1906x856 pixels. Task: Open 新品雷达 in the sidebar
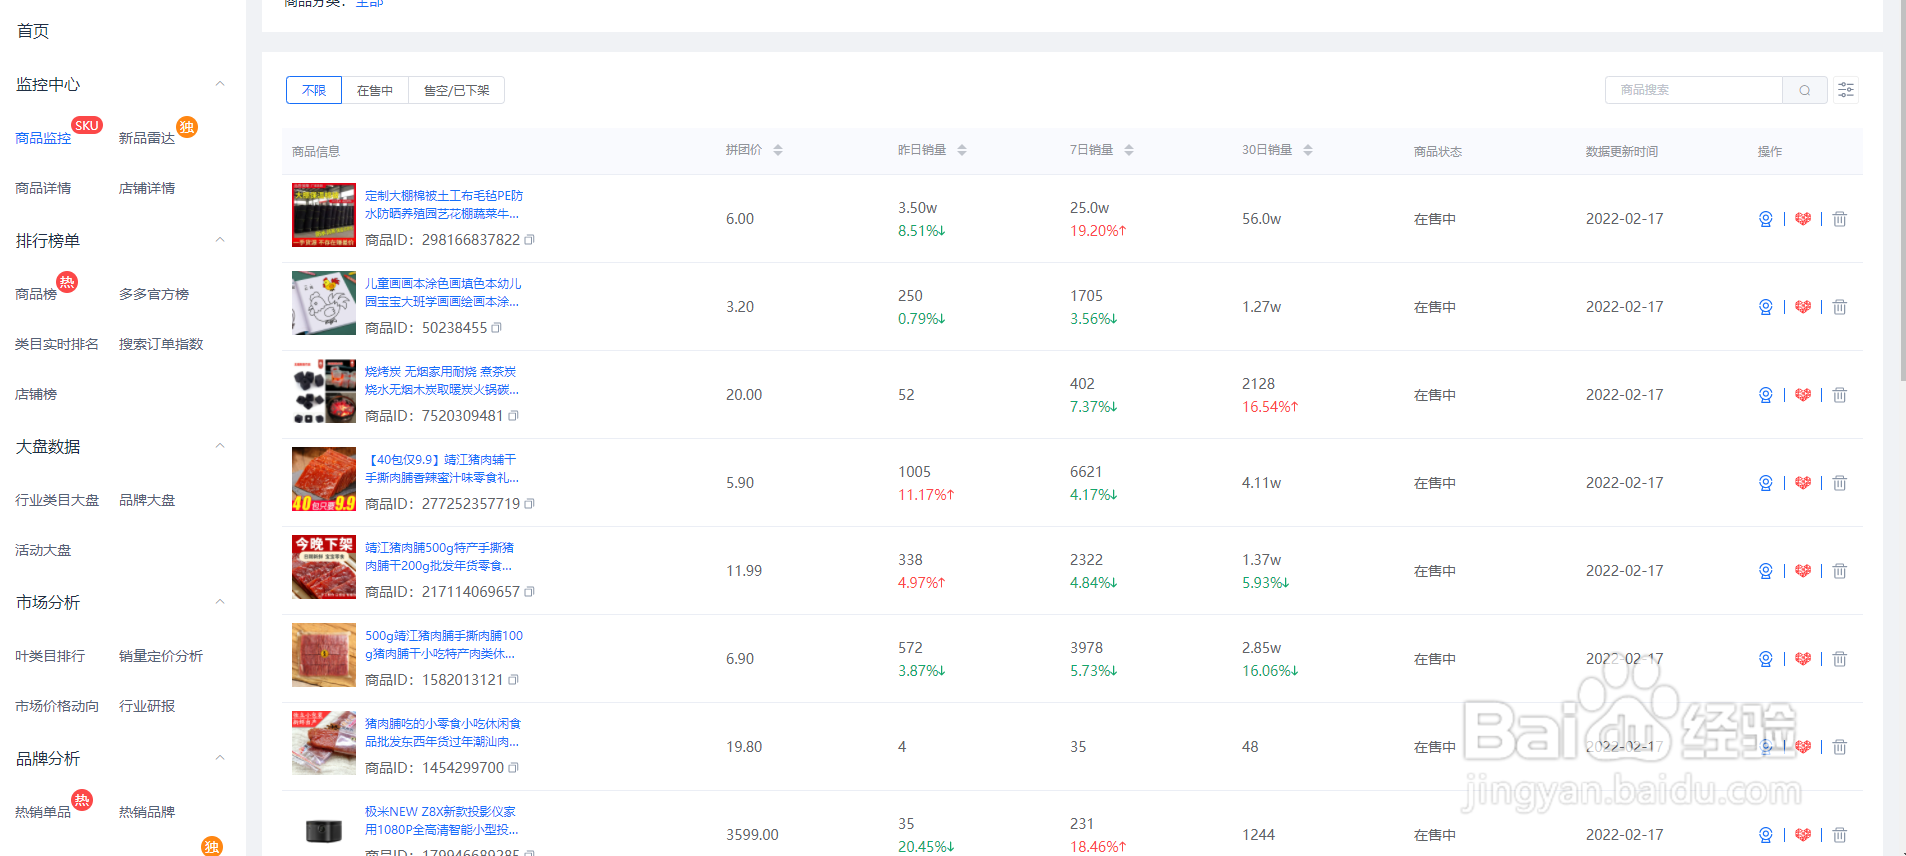[147, 138]
